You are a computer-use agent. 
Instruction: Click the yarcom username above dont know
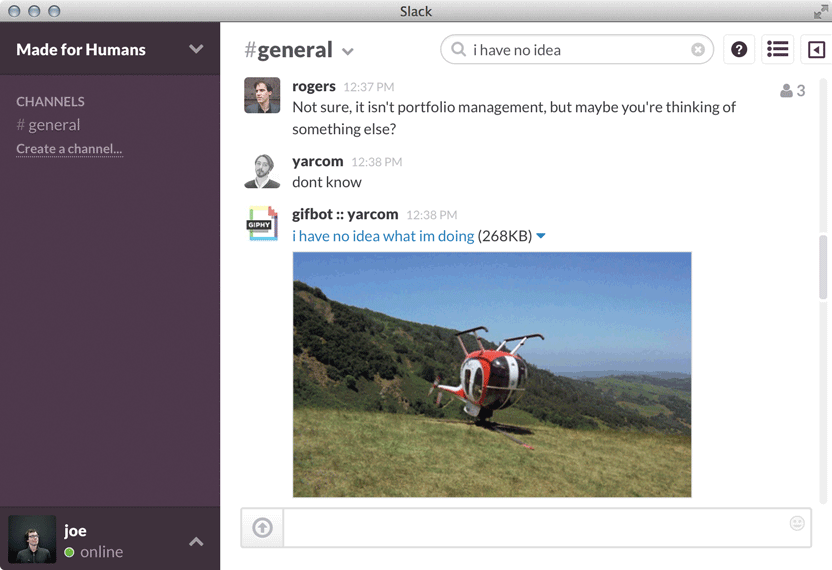tap(317, 161)
